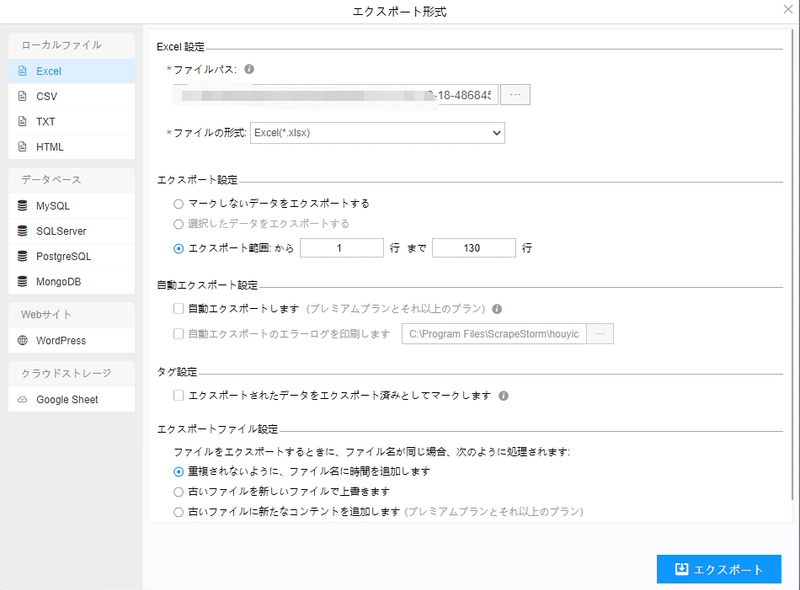The width and height of the screenshot is (800, 590).
Task: Click the export range start row field
Action: pos(341,248)
